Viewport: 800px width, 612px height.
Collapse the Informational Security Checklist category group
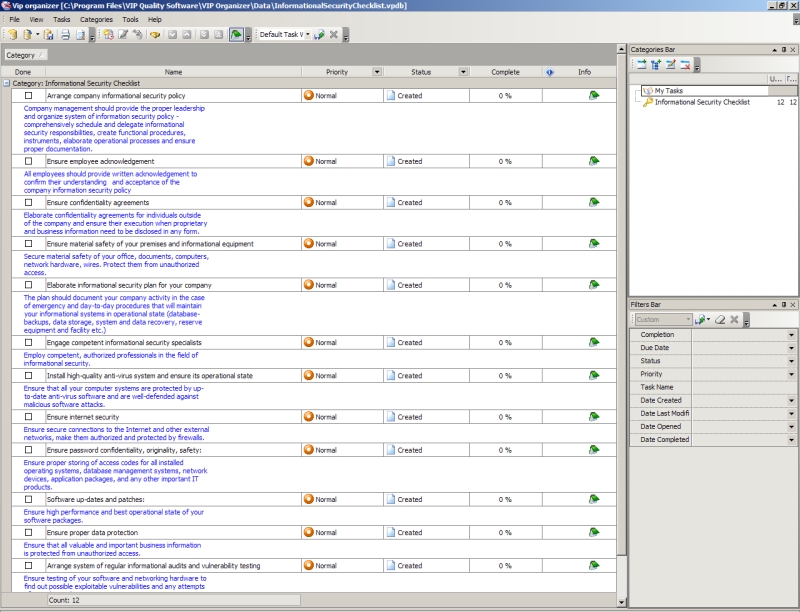pyautogui.click(x=7, y=83)
